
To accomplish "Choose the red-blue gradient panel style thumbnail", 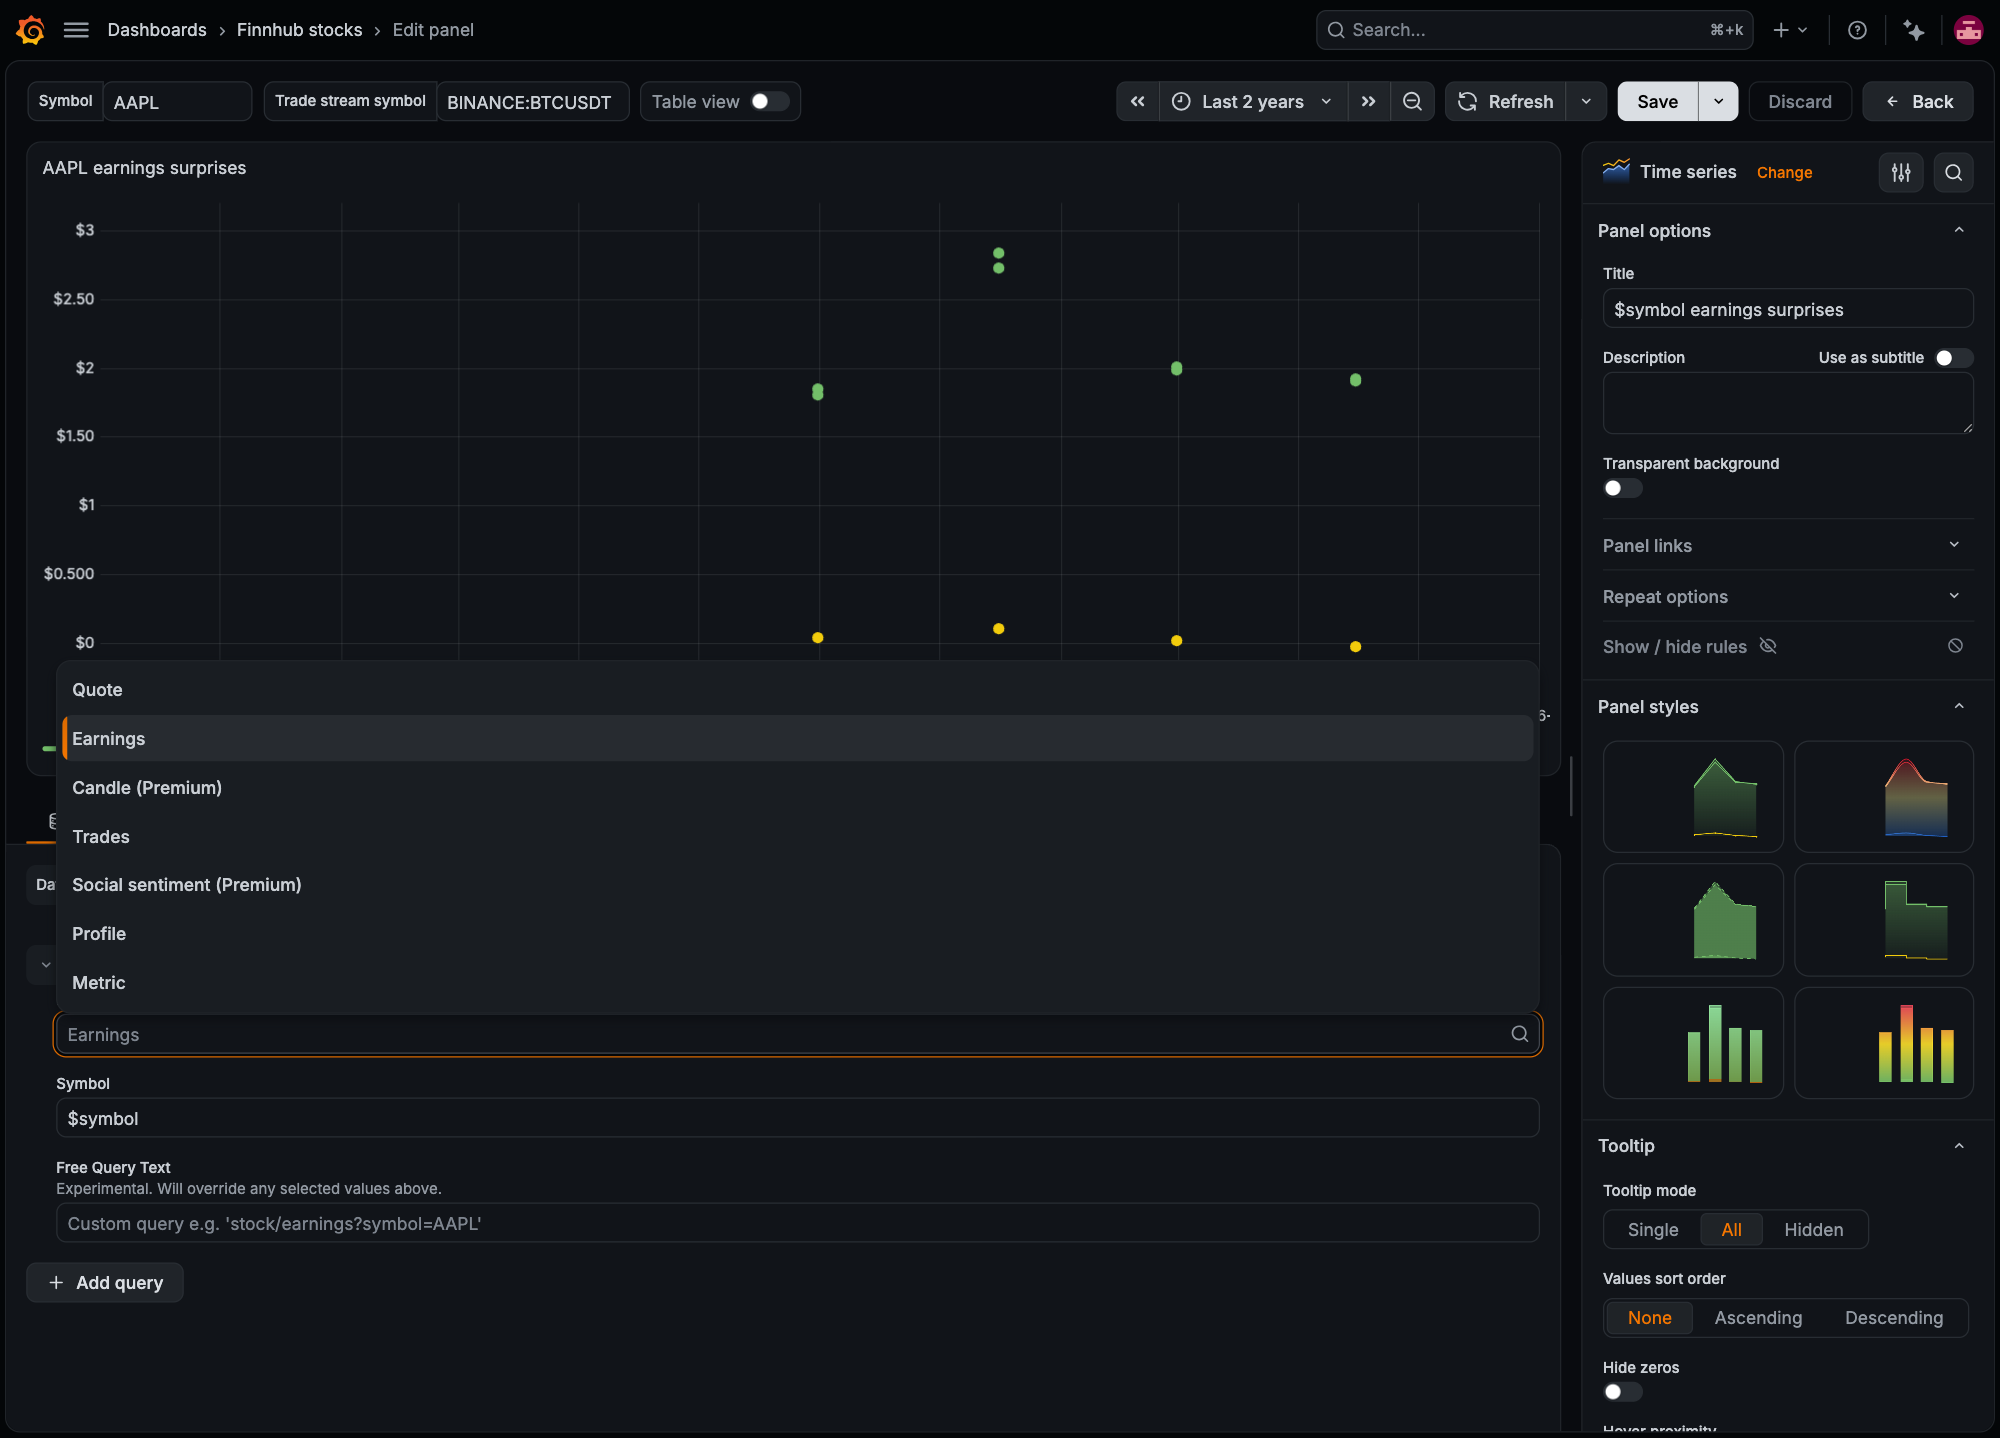I will [x=1884, y=796].
